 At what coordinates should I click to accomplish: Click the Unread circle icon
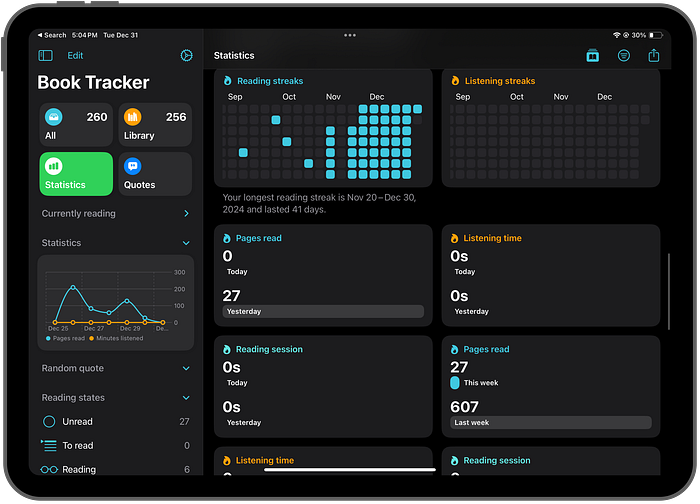tap(49, 421)
